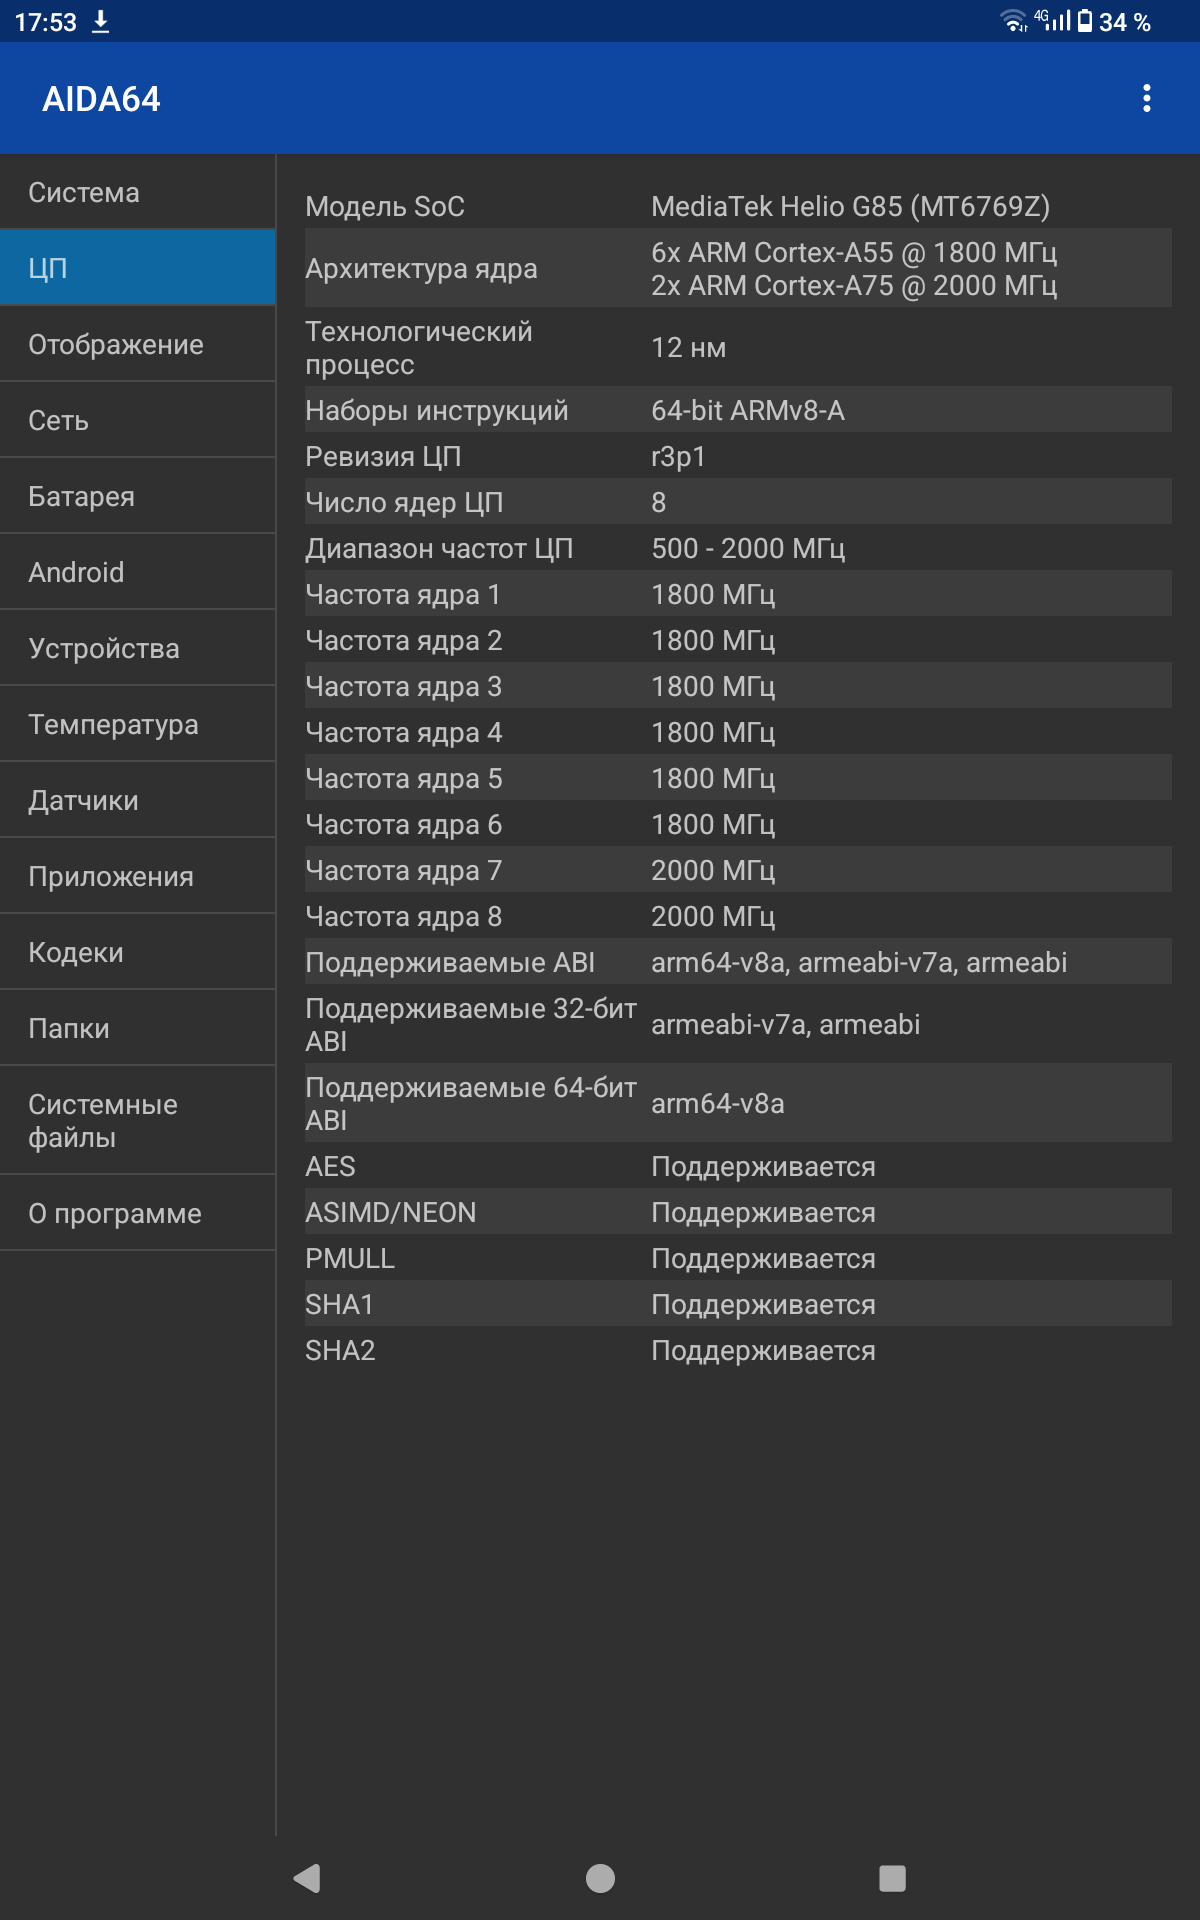The height and width of the screenshot is (1920, 1200).
Task: Go to the Сеть section
Action: [x=138, y=420]
